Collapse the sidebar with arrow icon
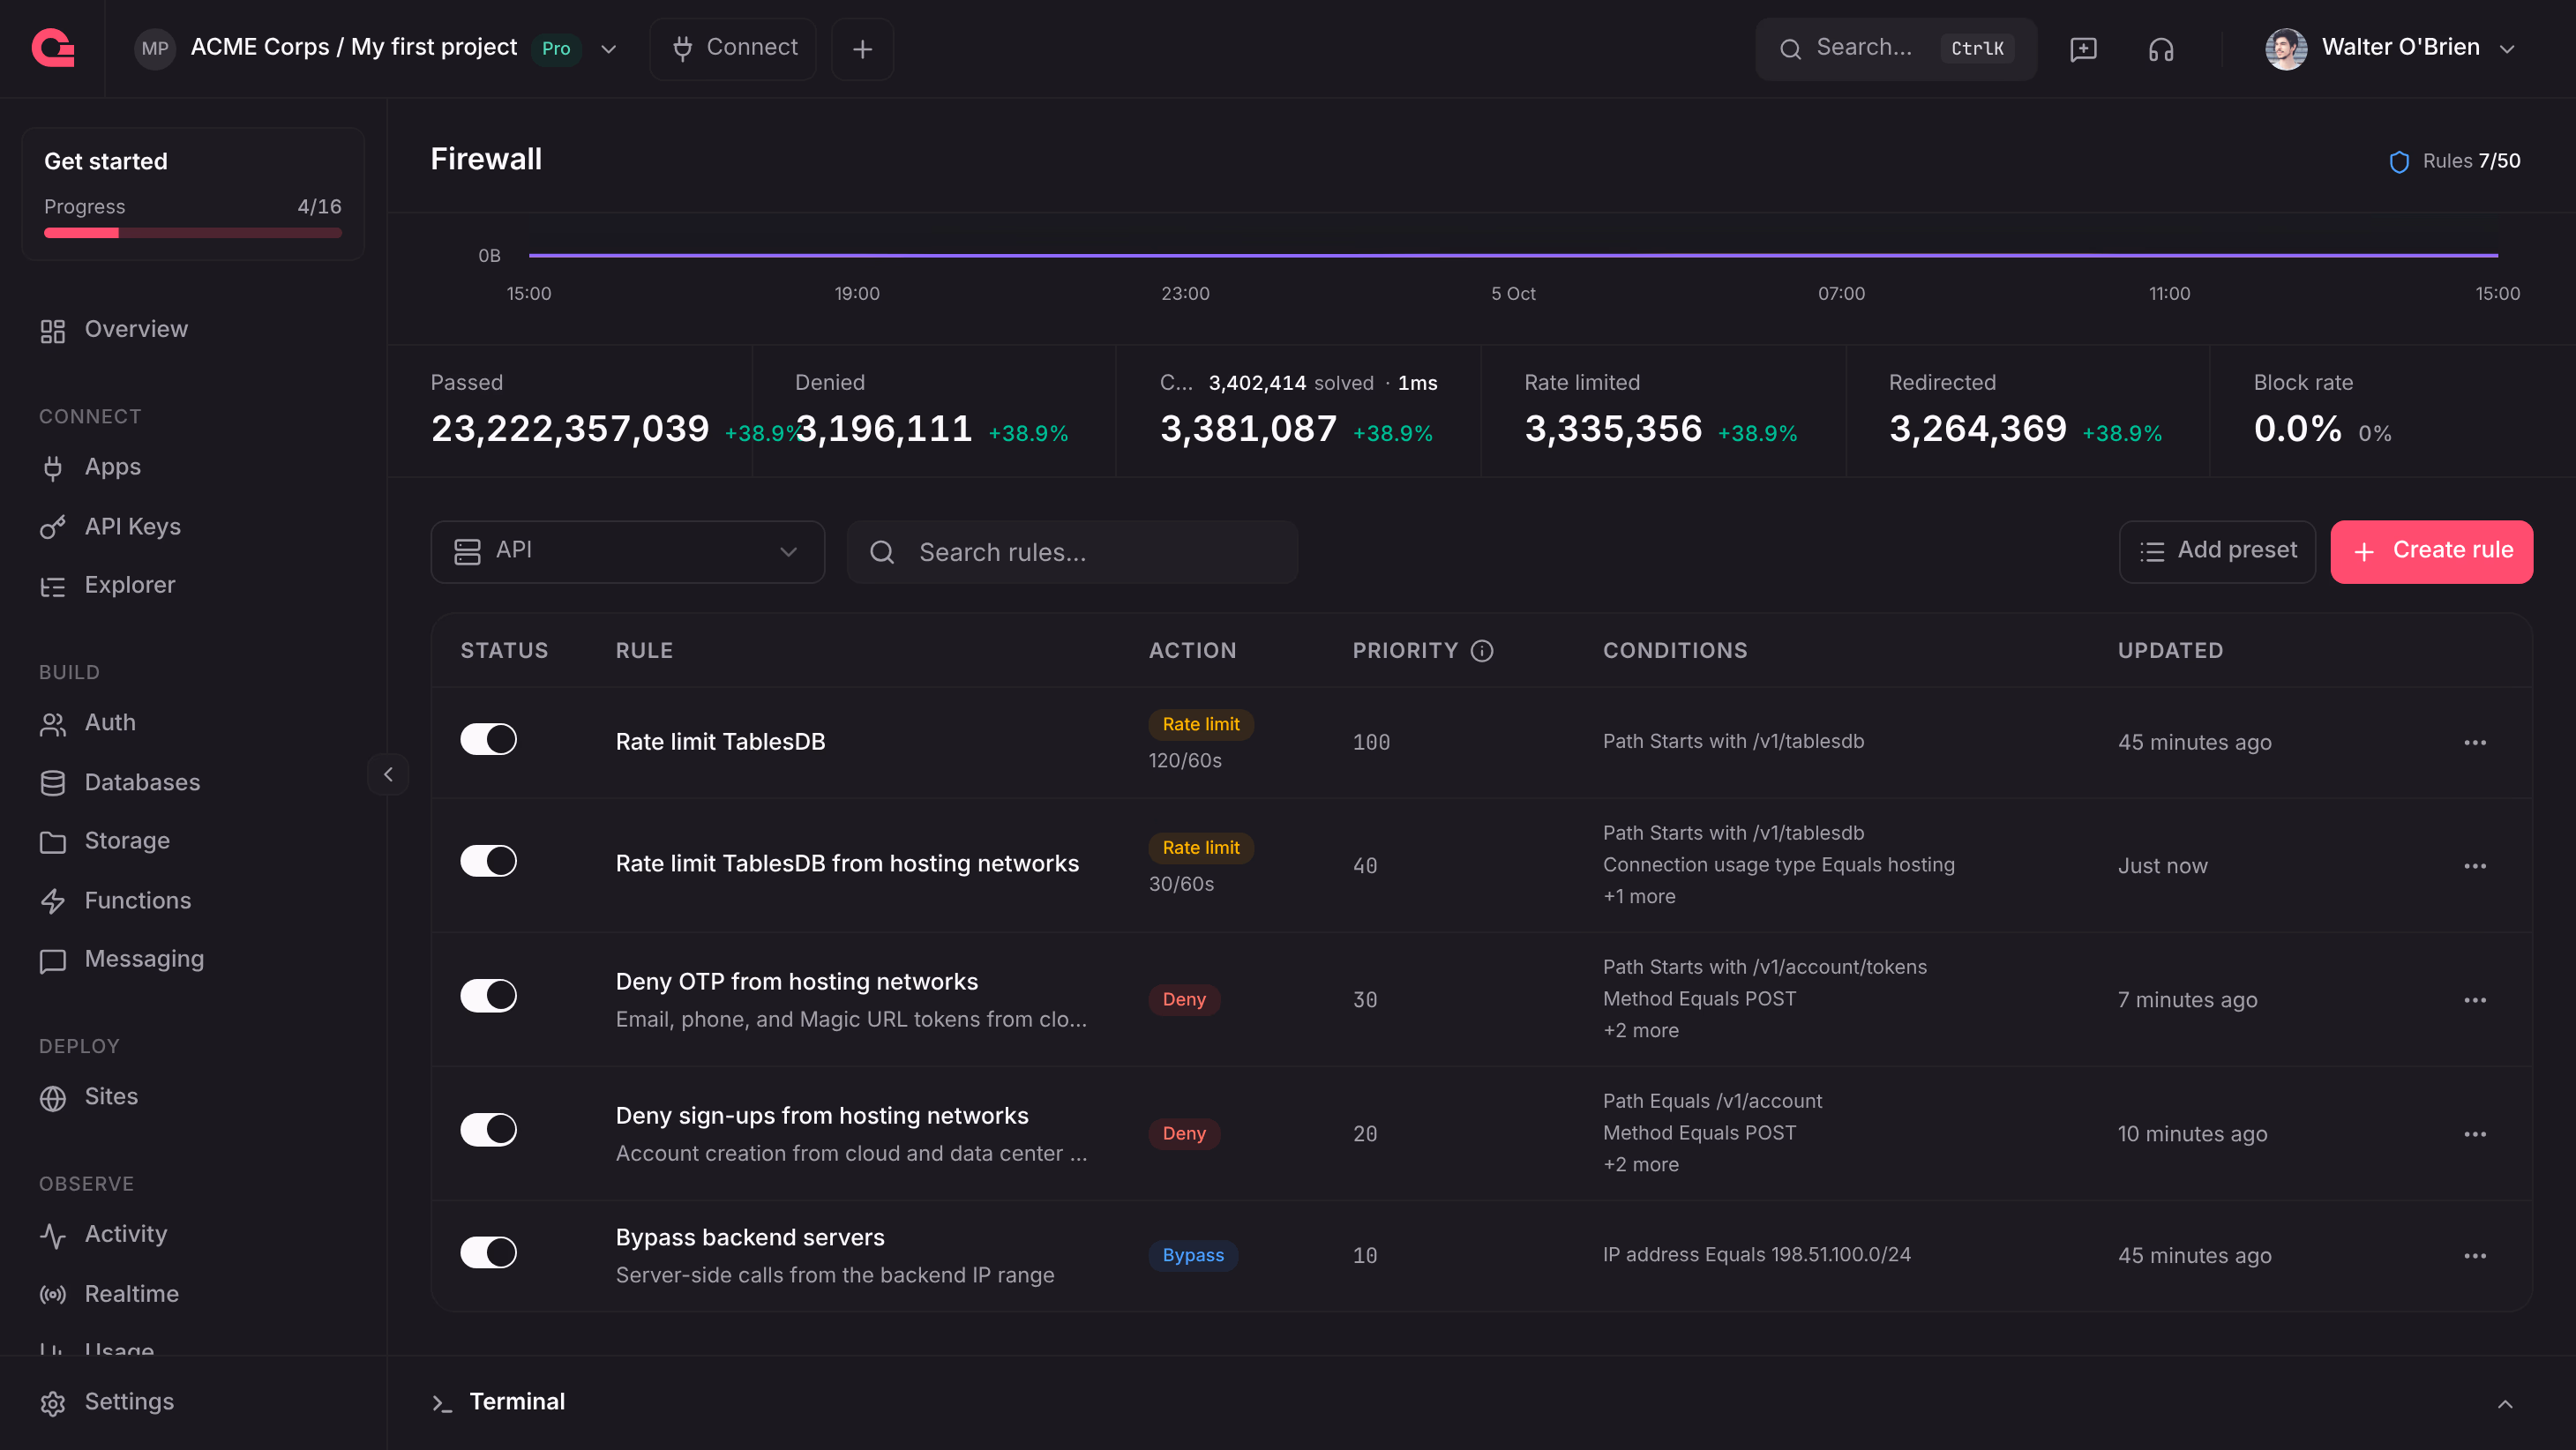This screenshot has width=2576, height=1450. pos(388,774)
